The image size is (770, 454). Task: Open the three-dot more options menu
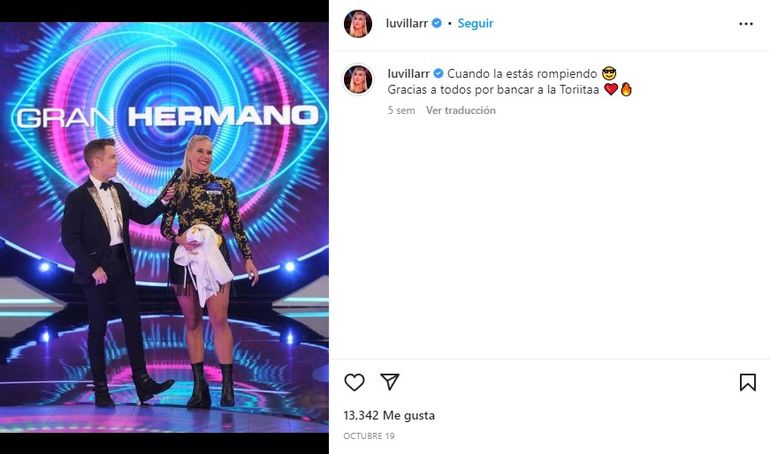point(745,24)
